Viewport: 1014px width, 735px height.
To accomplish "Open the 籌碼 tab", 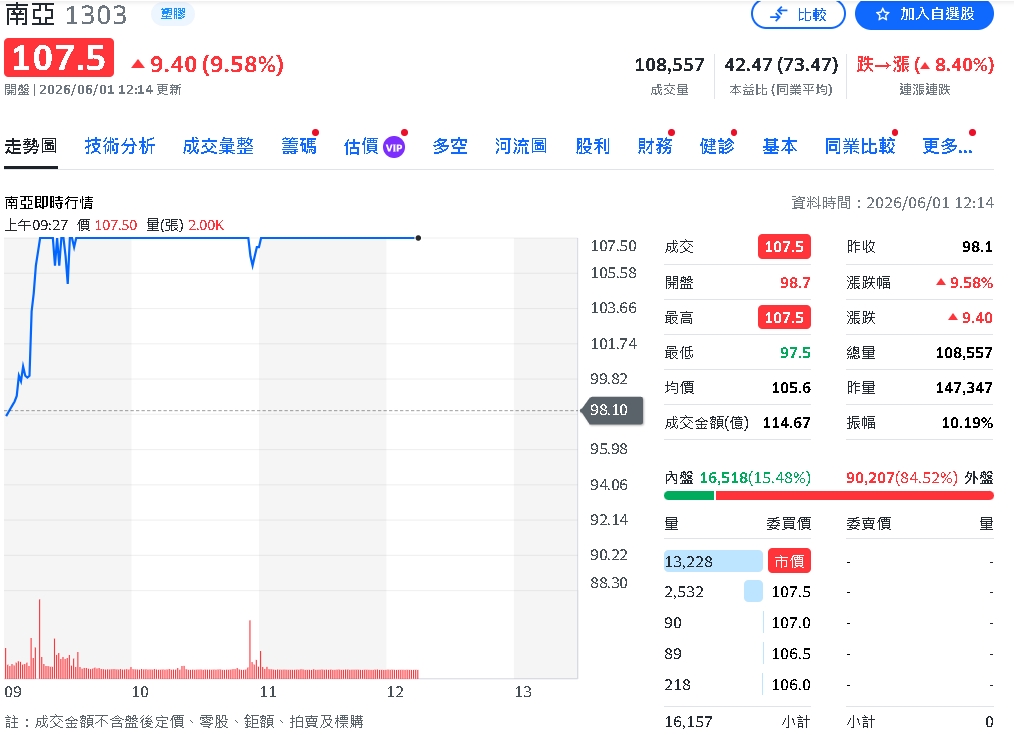I will pyautogui.click(x=299, y=146).
